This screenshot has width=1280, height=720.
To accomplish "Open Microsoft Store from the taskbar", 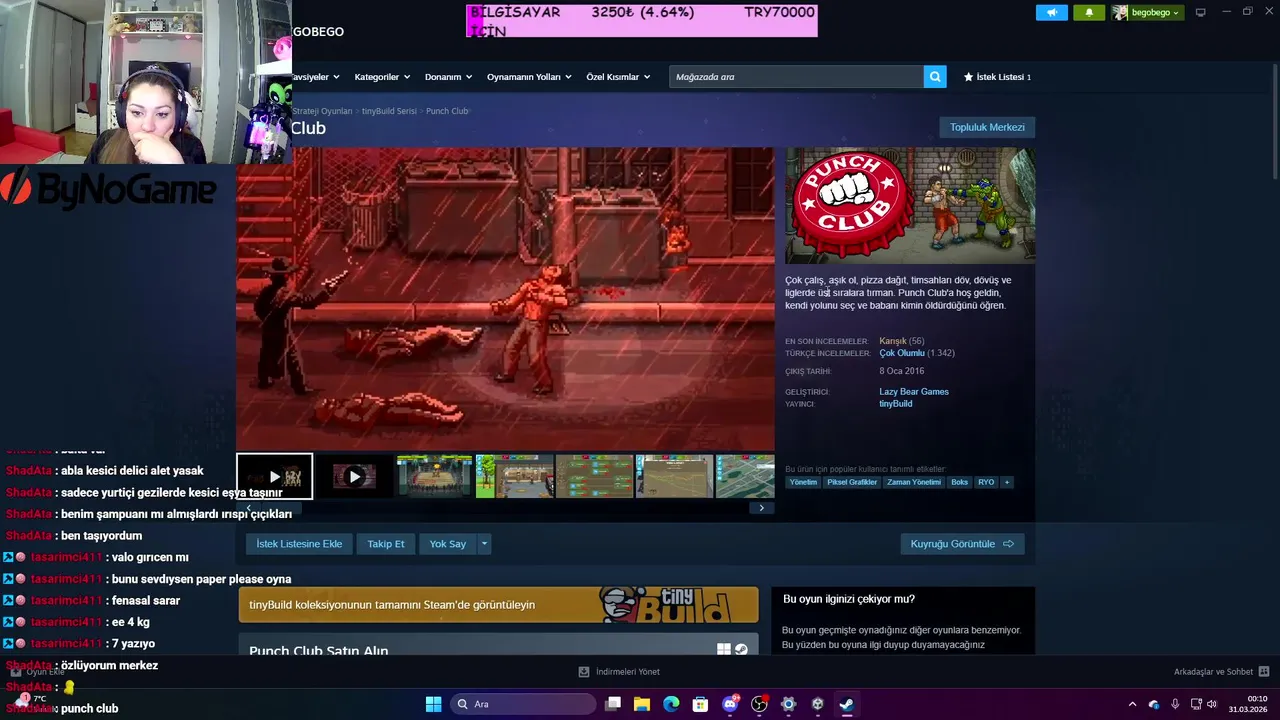I will [x=700, y=704].
